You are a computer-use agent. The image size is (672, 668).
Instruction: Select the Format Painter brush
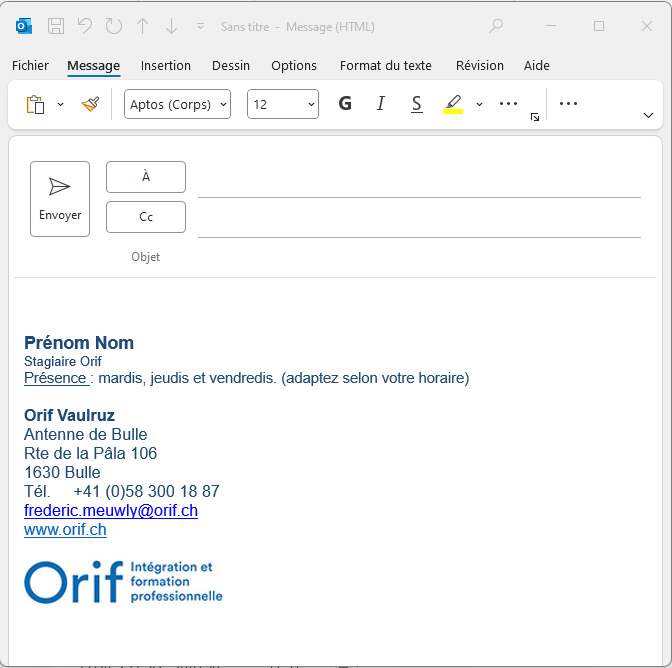point(90,104)
